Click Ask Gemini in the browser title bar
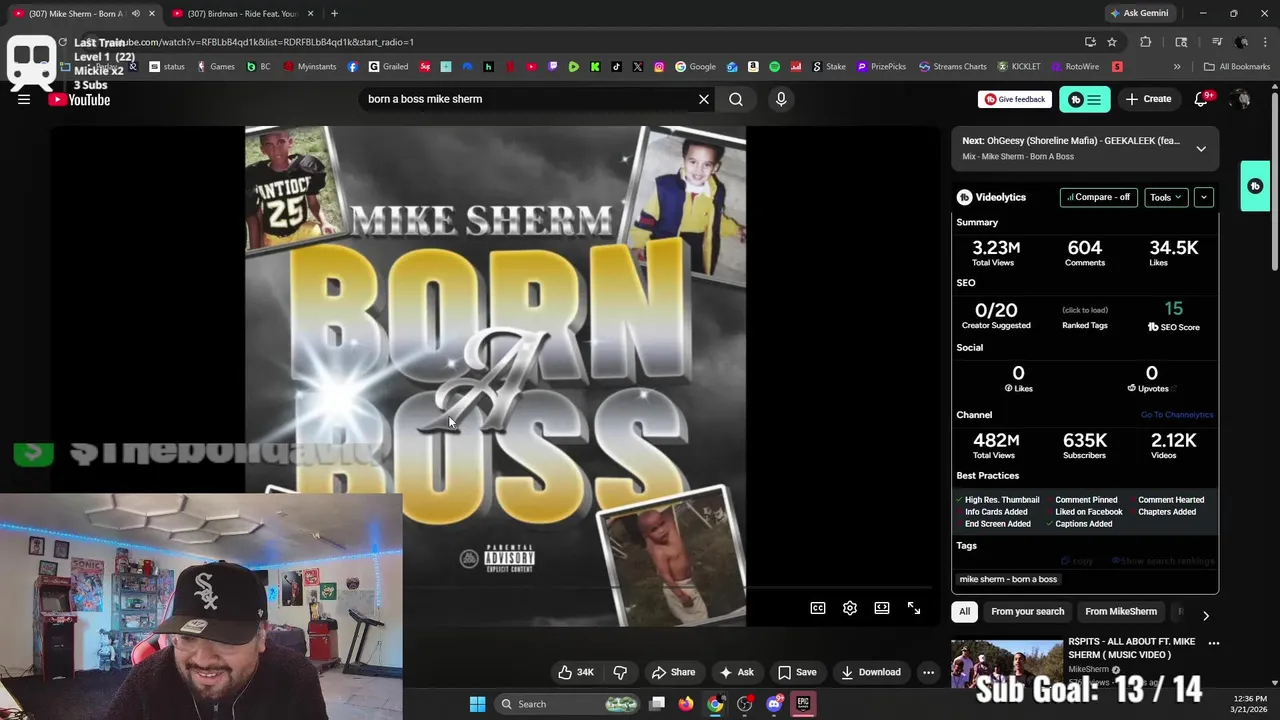This screenshot has height=720, width=1280. (1139, 13)
